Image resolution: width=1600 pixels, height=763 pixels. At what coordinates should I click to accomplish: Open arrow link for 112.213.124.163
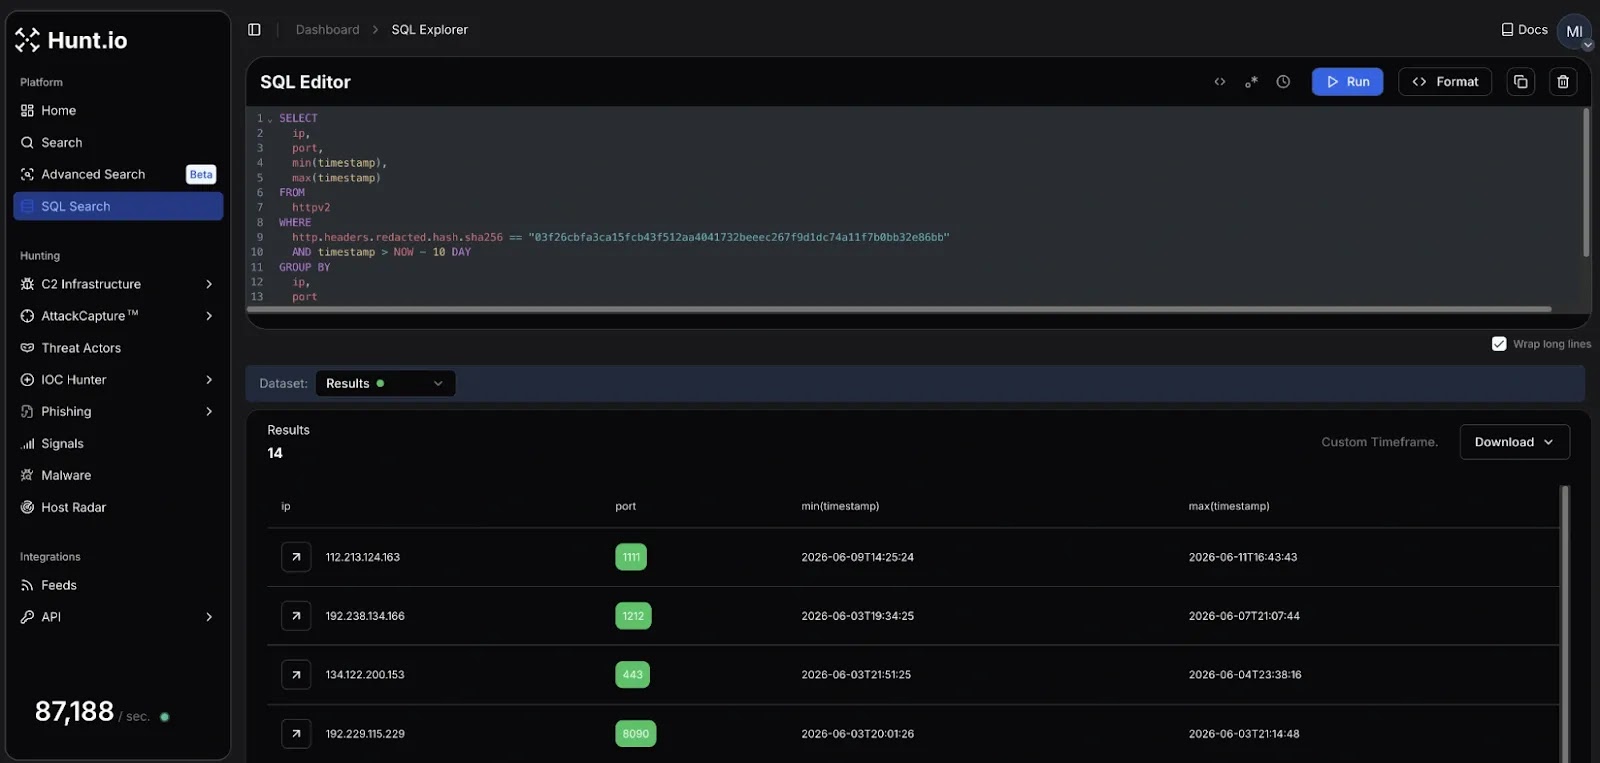click(x=296, y=557)
